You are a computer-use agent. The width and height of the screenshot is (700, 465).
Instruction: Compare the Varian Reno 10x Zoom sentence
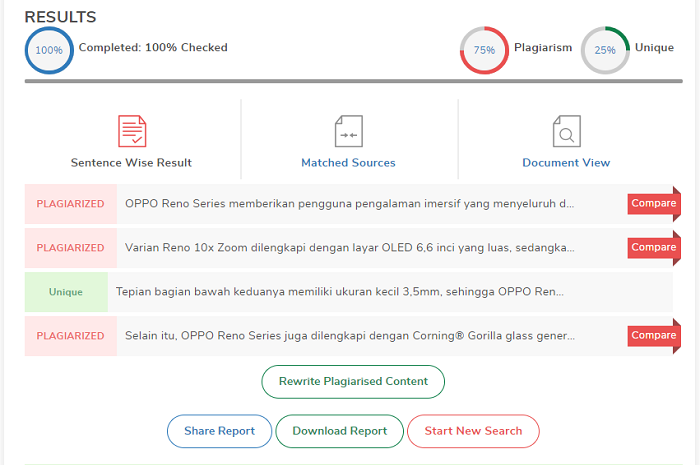(654, 248)
